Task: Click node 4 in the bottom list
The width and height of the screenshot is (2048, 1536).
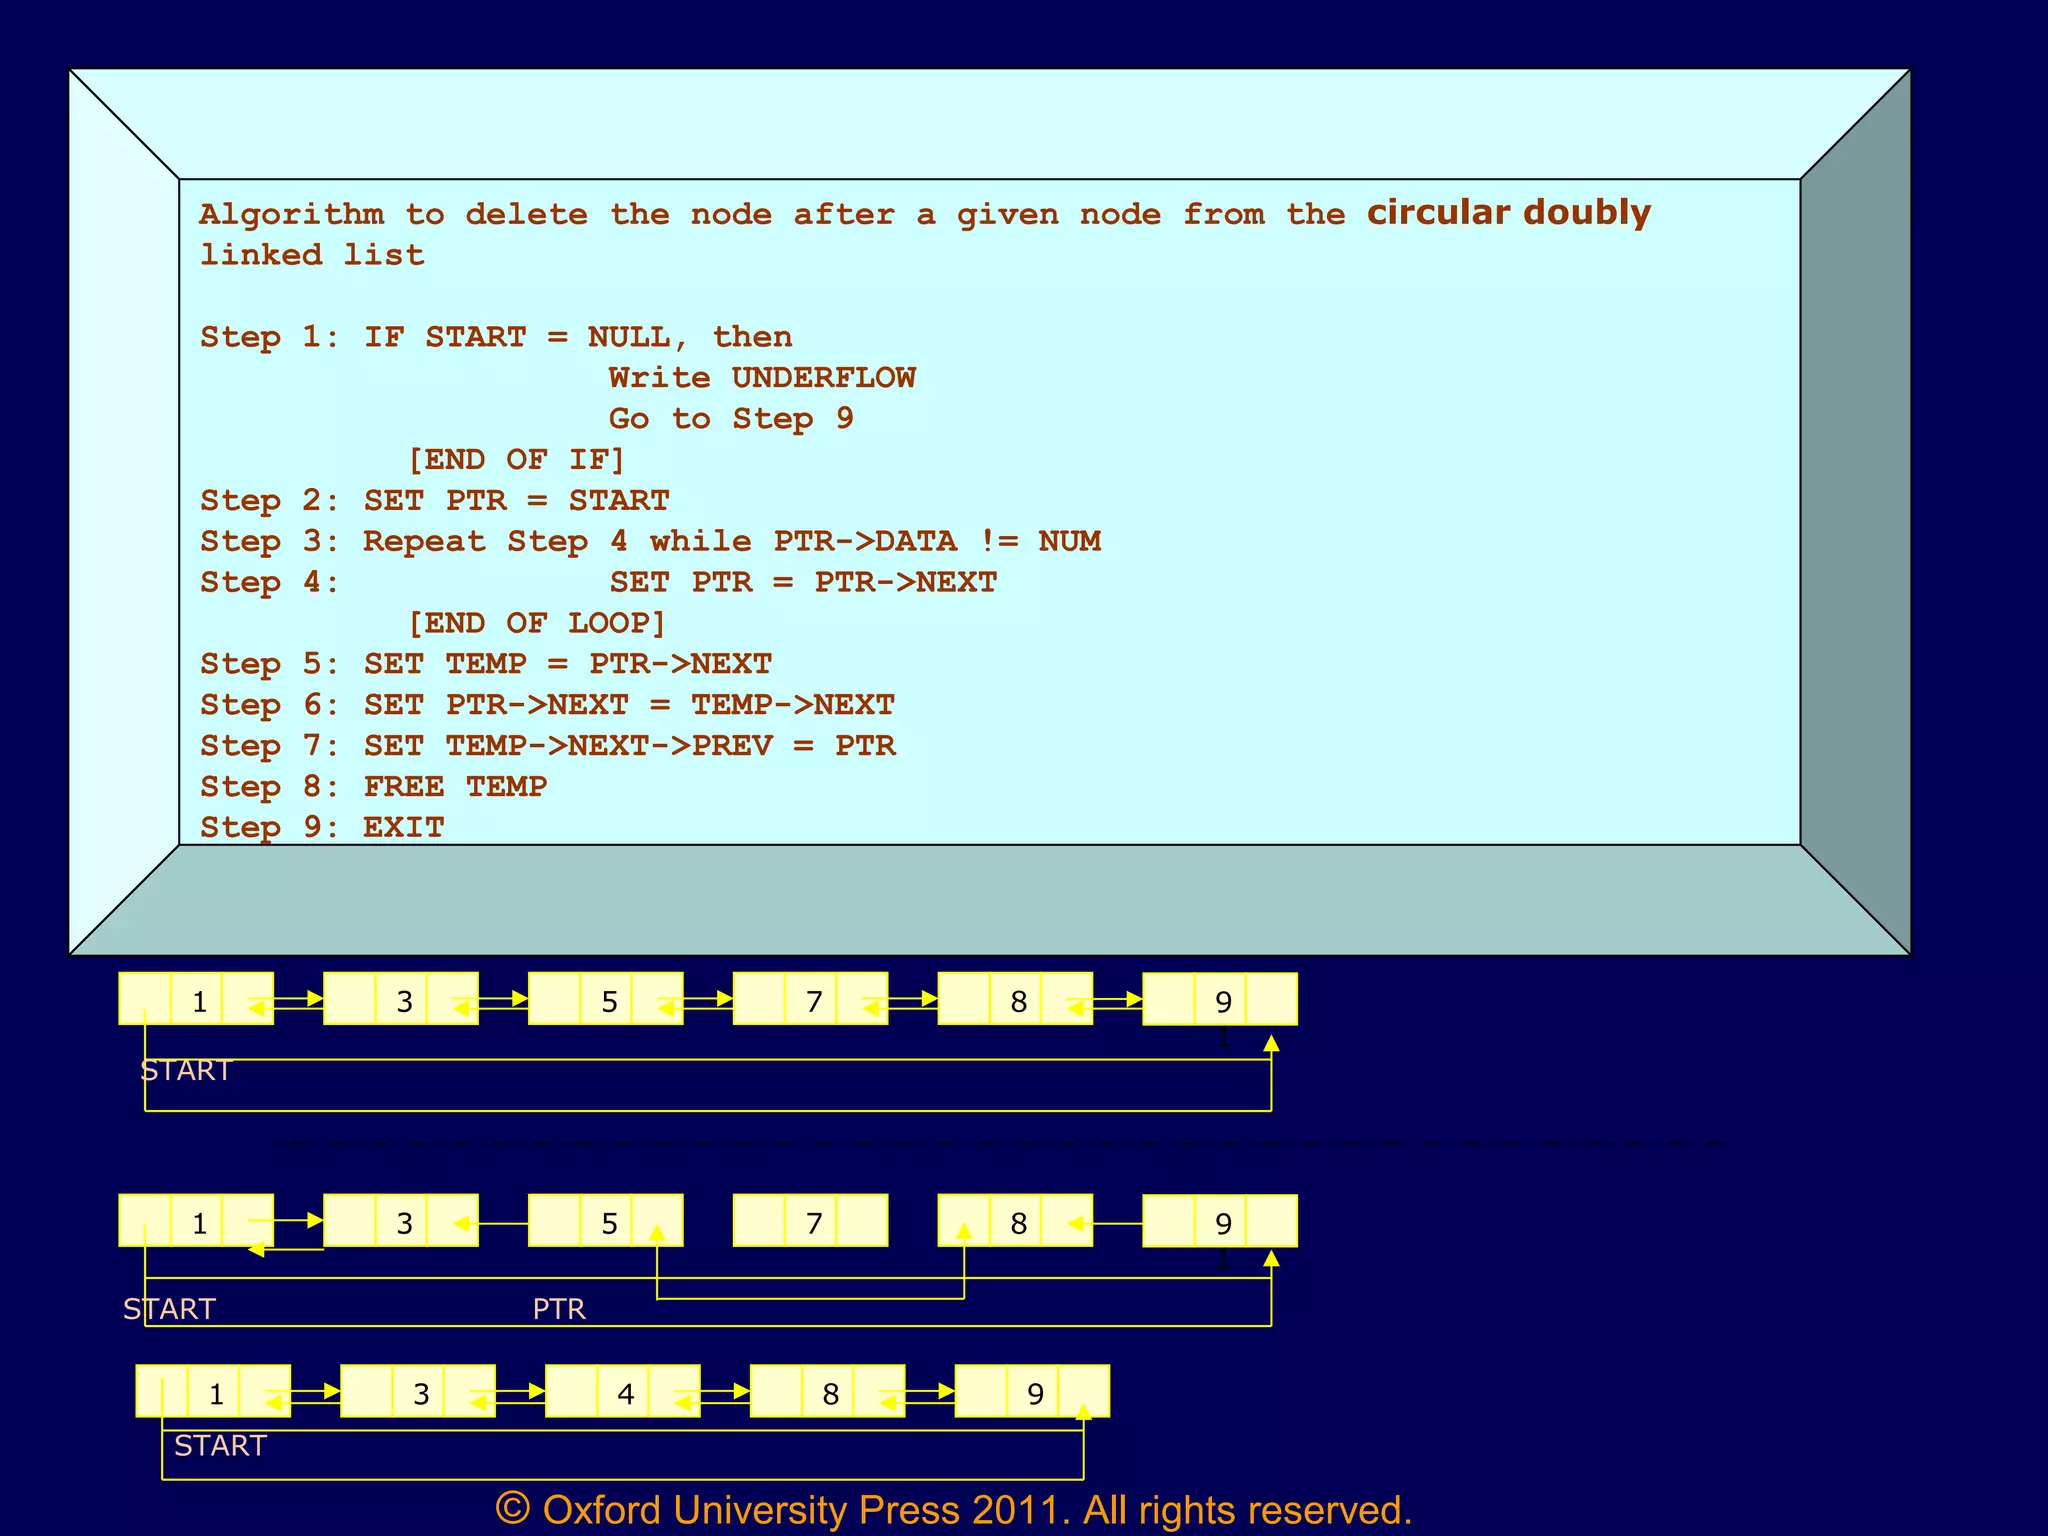Action: (x=625, y=1393)
